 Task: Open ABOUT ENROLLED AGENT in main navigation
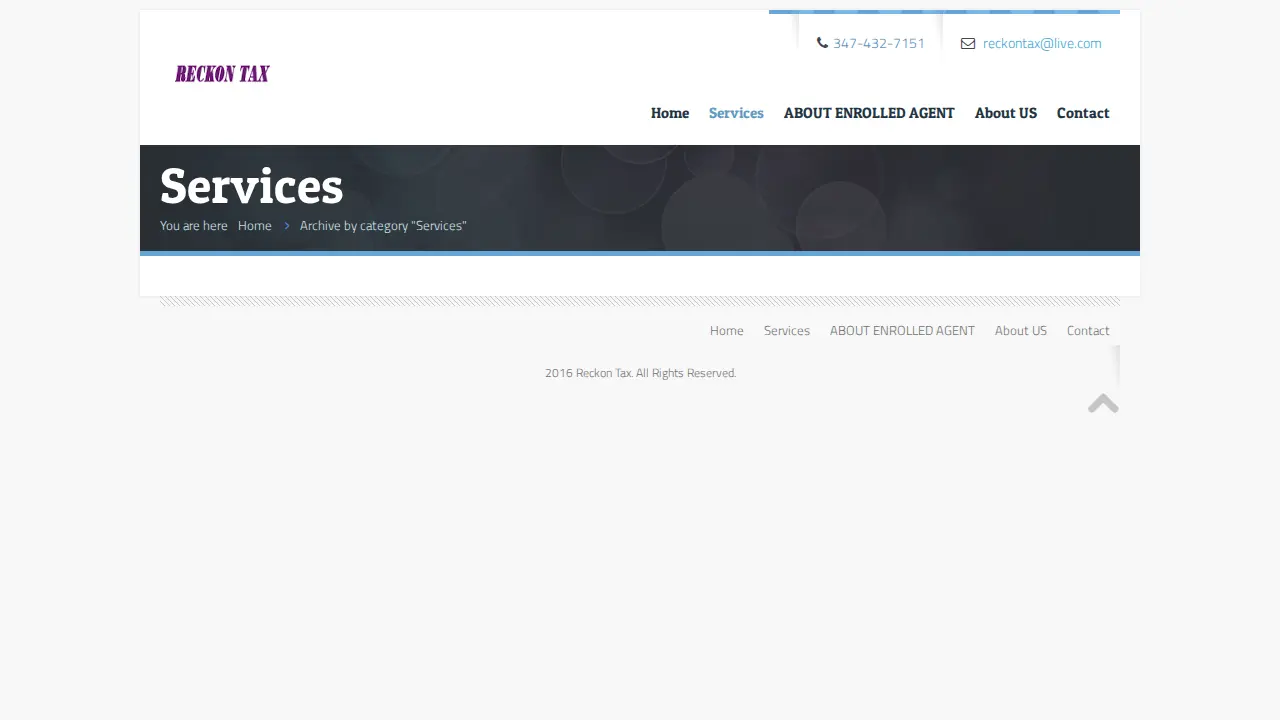[x=869, y=113]
